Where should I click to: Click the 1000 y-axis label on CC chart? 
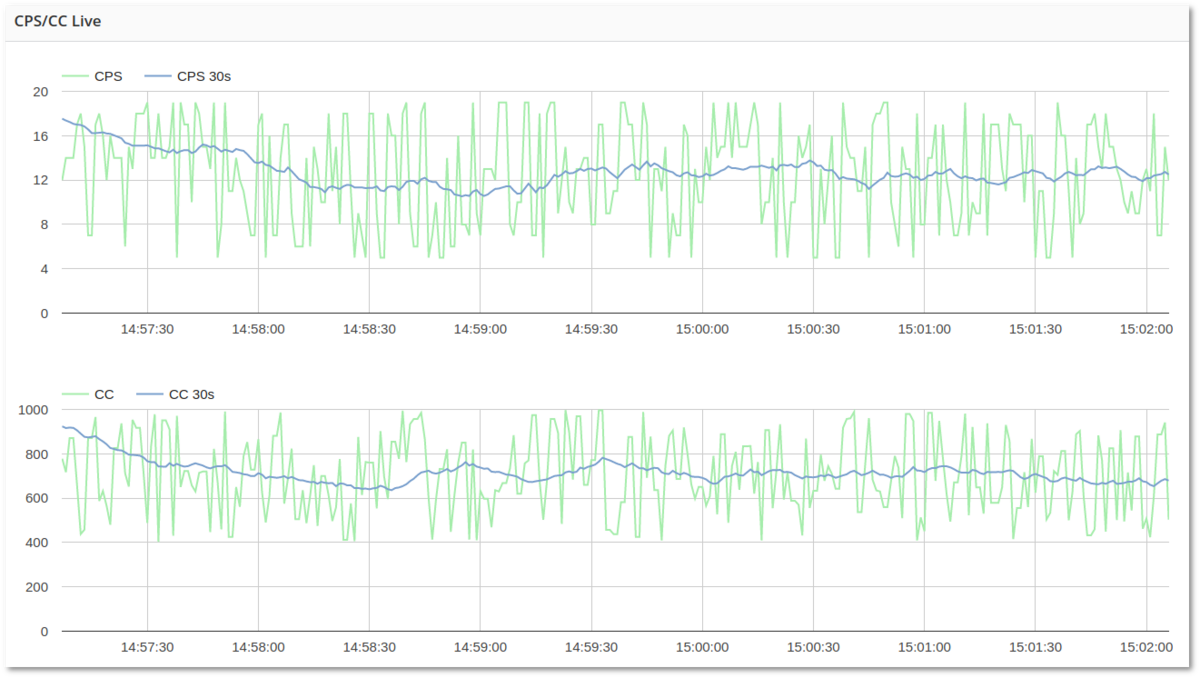(33, 410)
